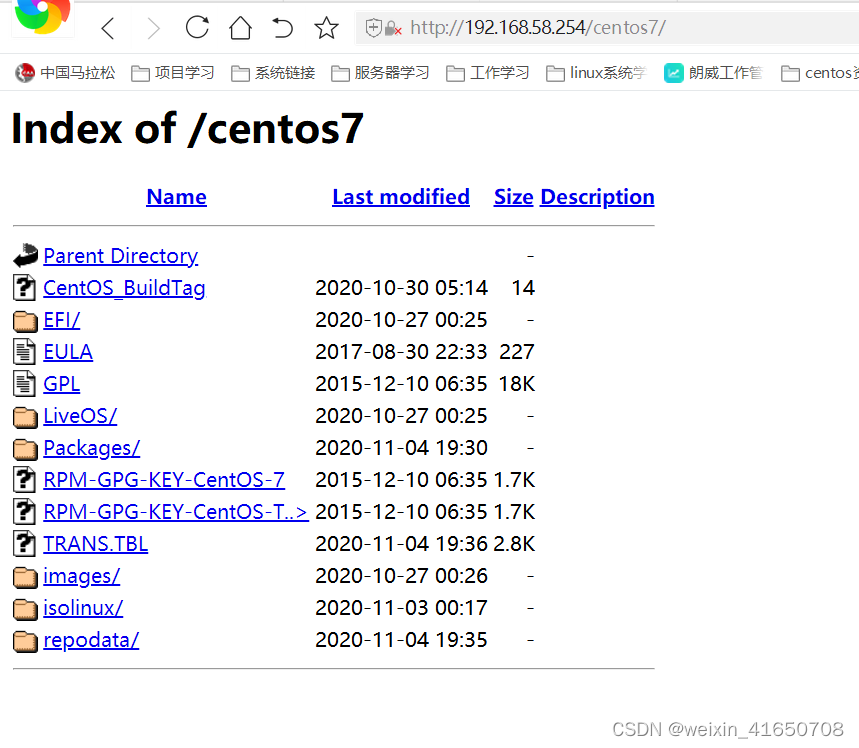Click the folder icon beside Packages/
The width and height of the screenshot is (859, 748).
tap(24, 448)
